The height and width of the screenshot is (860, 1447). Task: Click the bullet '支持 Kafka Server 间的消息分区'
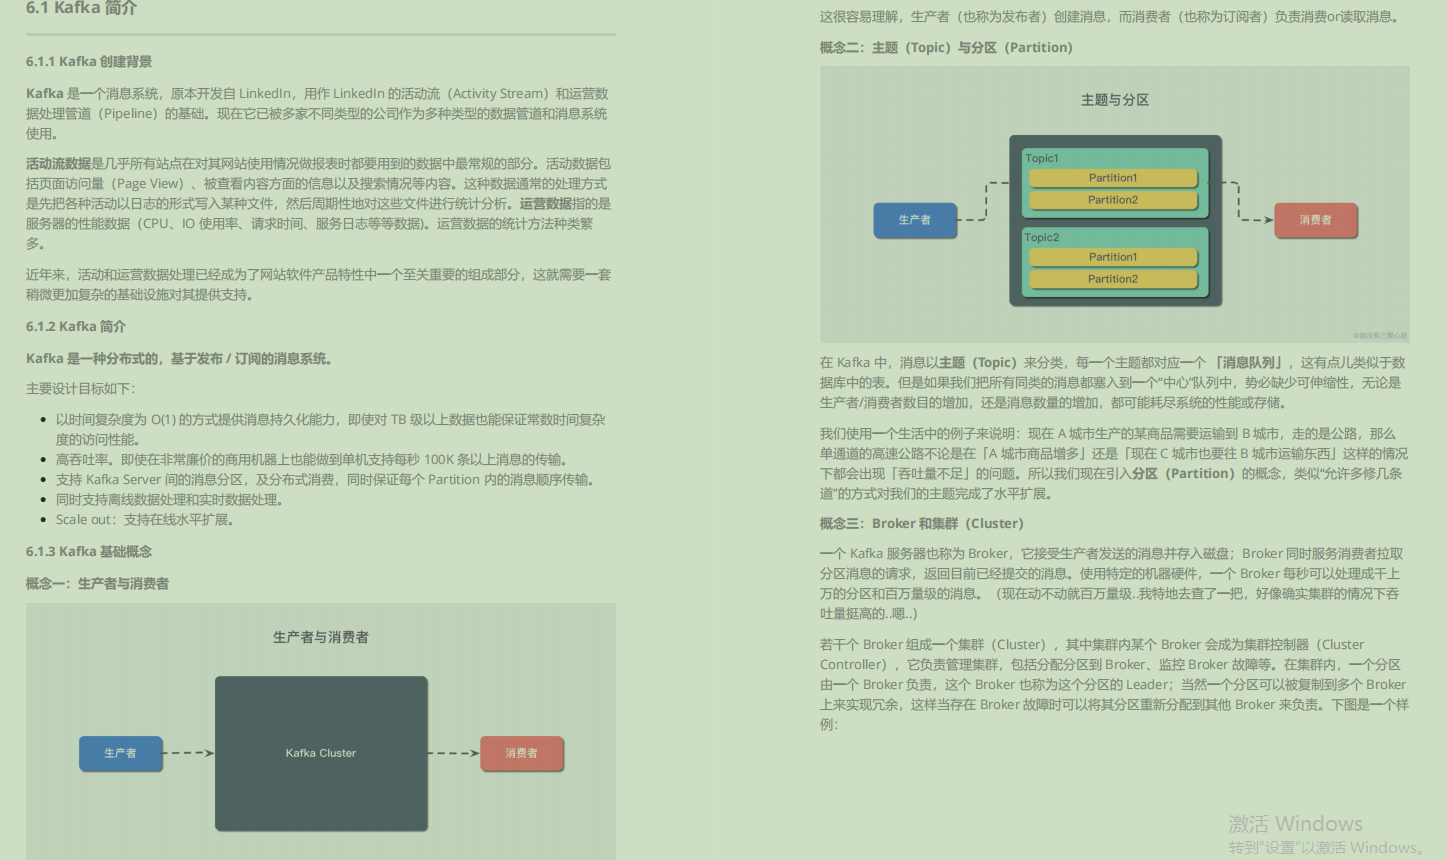tap(326, 480)
